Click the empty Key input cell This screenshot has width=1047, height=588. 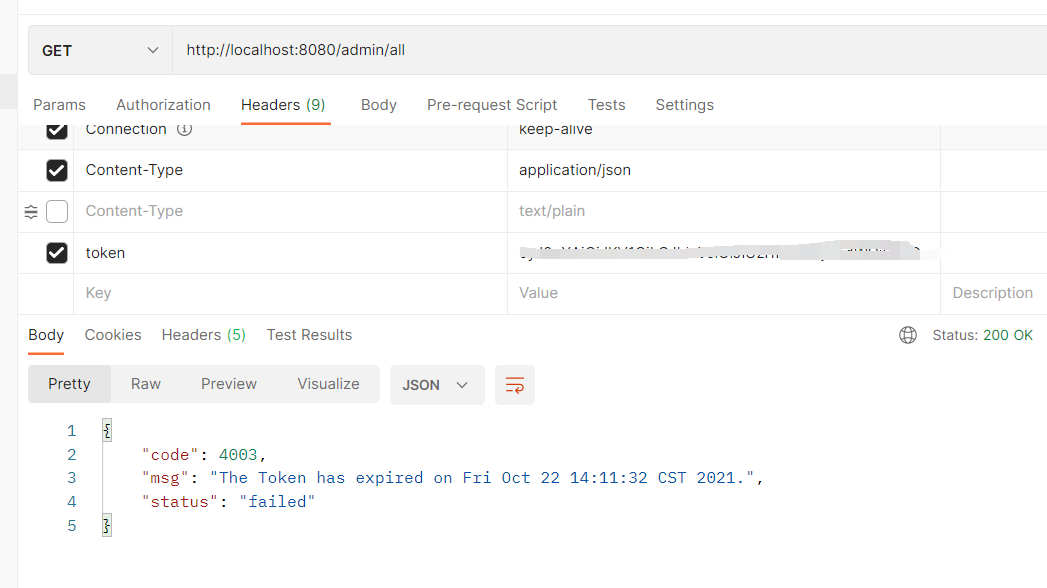pos(290,293)
